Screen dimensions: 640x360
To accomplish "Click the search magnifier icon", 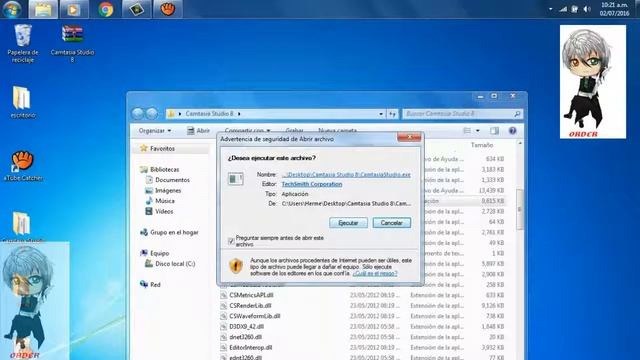I will (x=517, y=114).
